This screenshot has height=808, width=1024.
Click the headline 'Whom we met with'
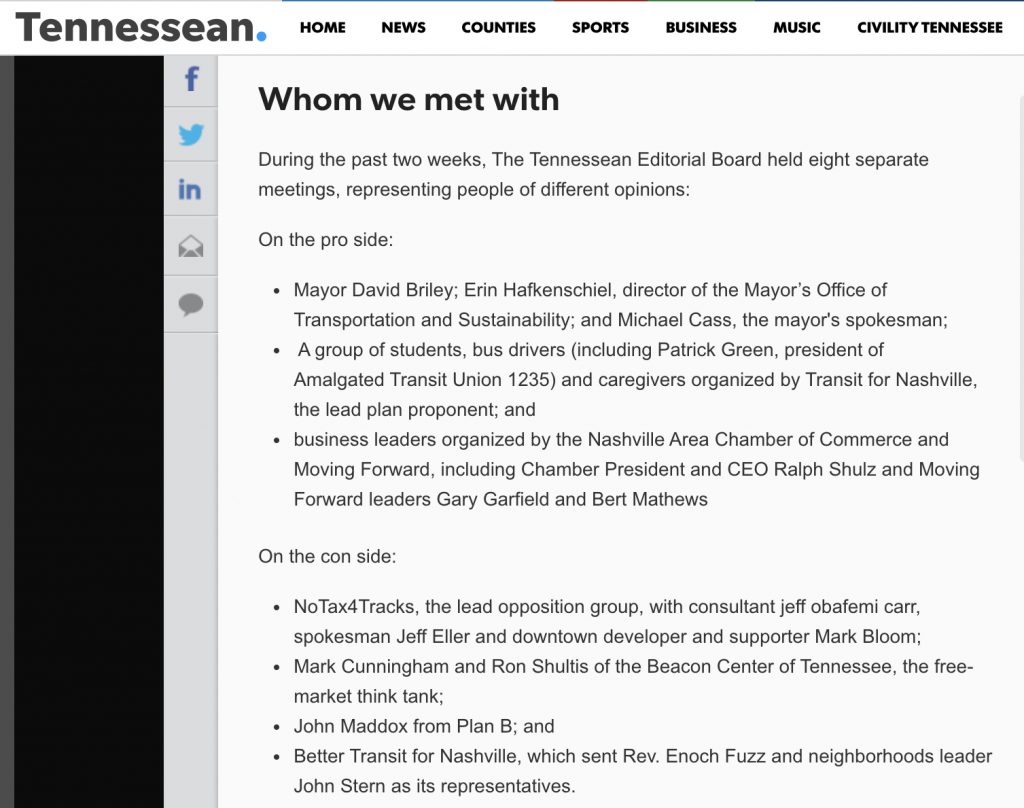click(x=408, y=100)
